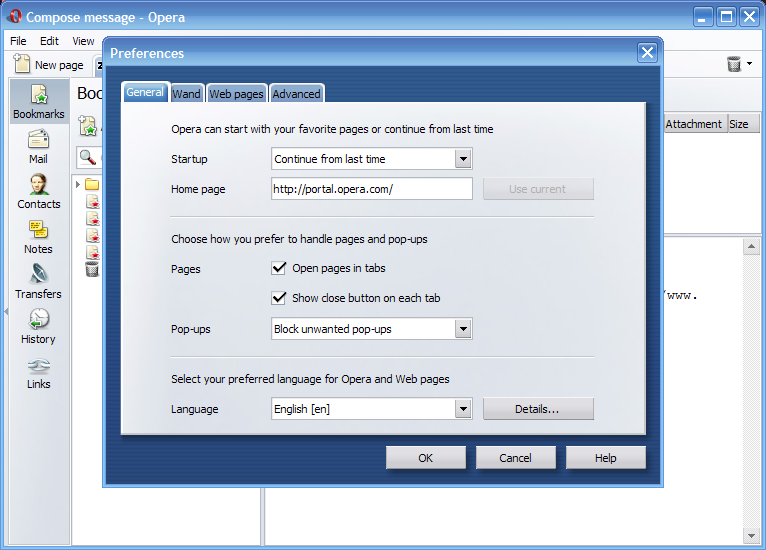766x550 pixels.
Task: Click the message scrollbar down arrow
Action: pos(751,536)
